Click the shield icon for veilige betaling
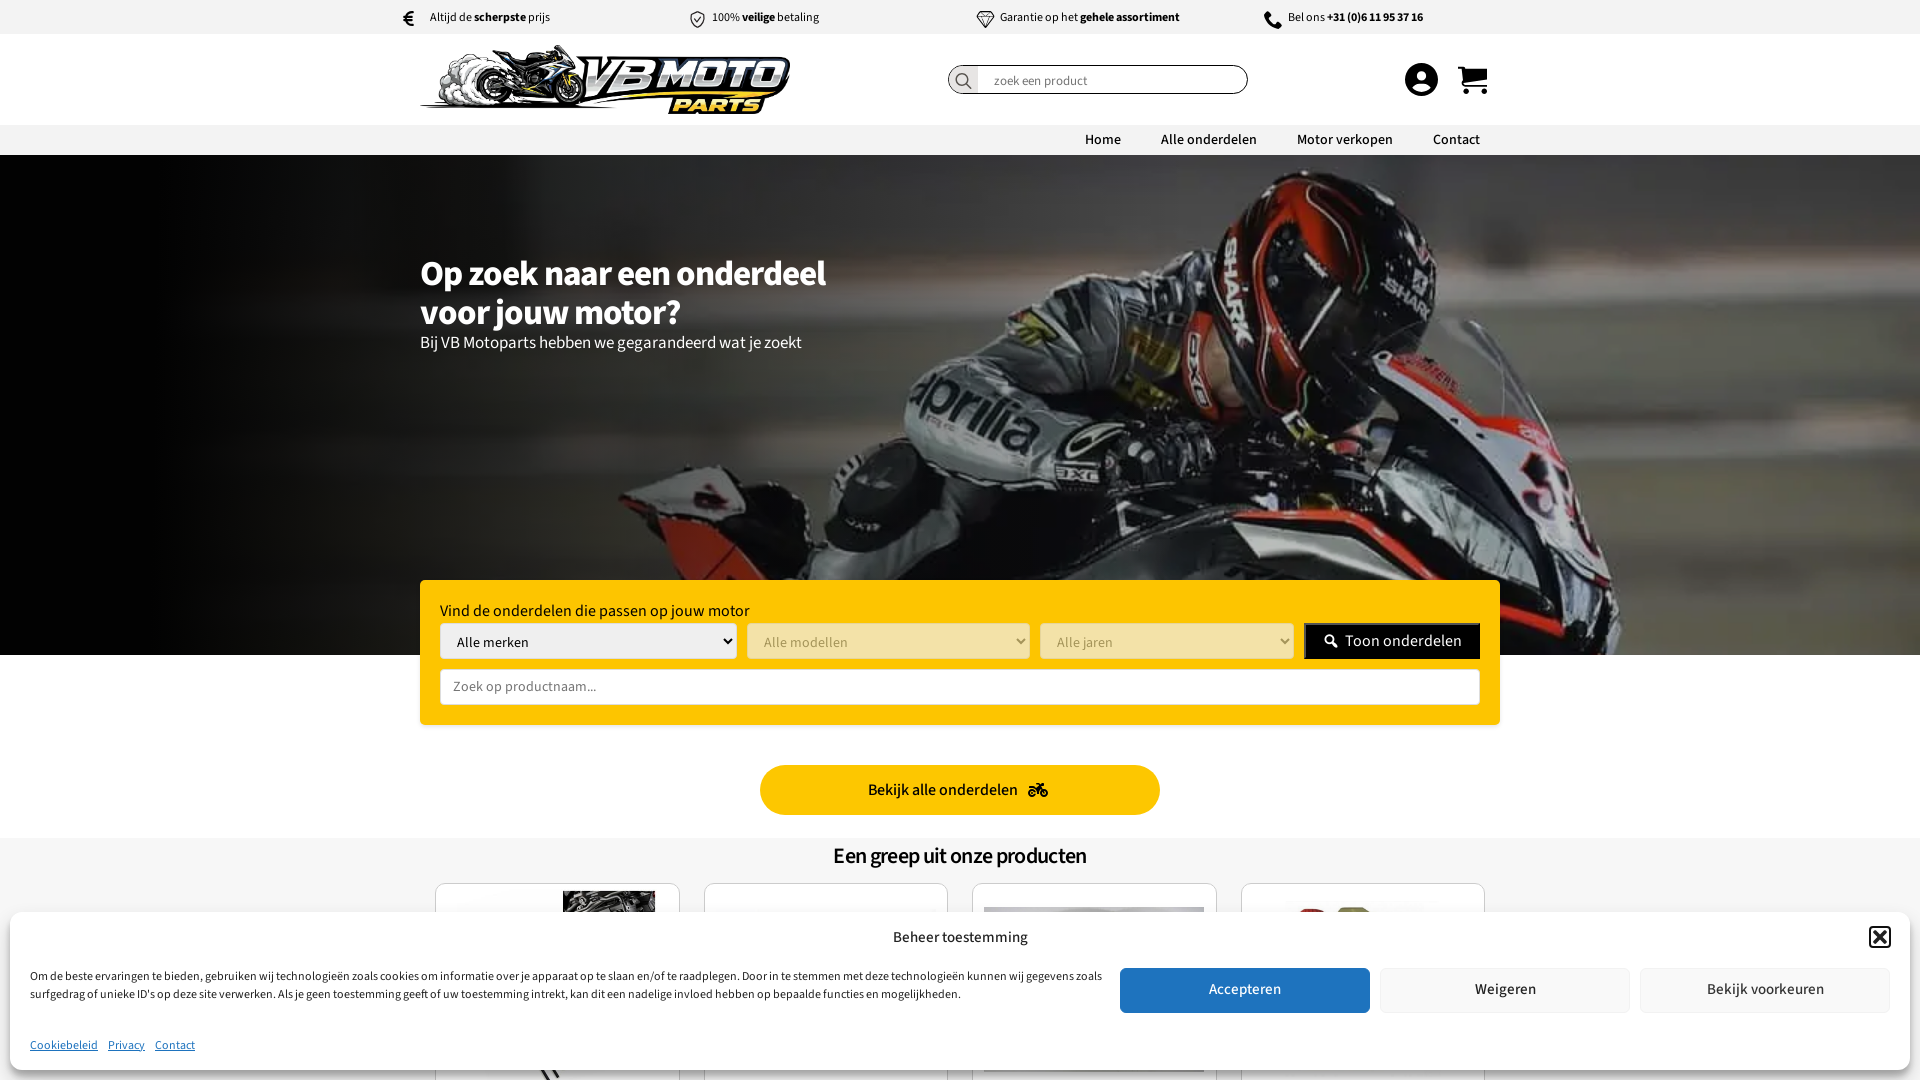This screenshot has height=1080, width=1920. coord(697,19)
